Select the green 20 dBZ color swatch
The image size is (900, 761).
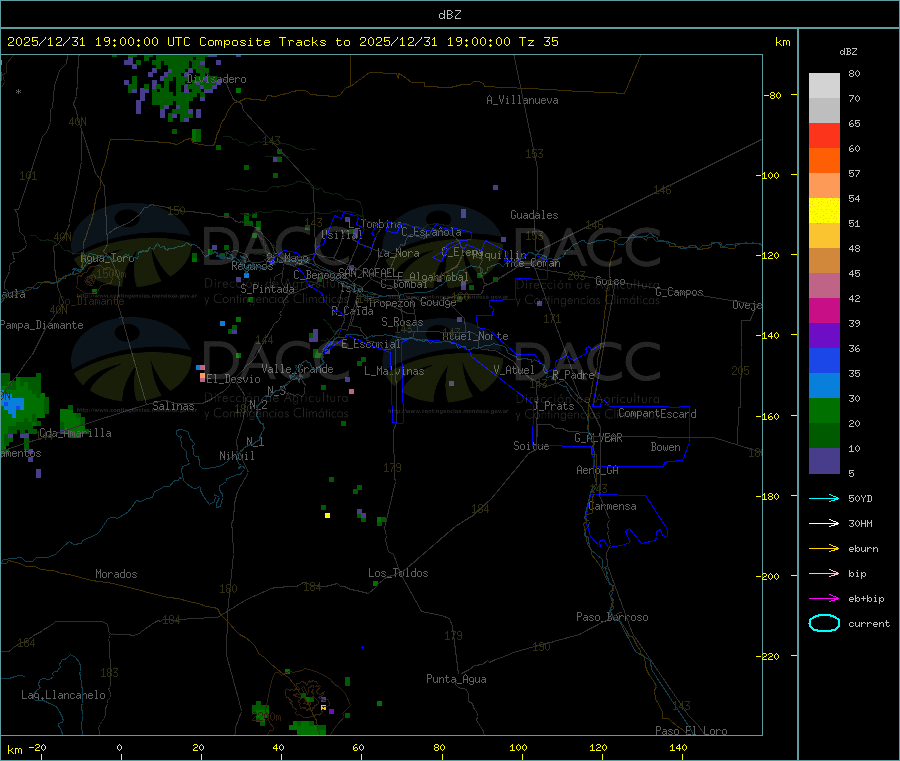tap(824, 410)
